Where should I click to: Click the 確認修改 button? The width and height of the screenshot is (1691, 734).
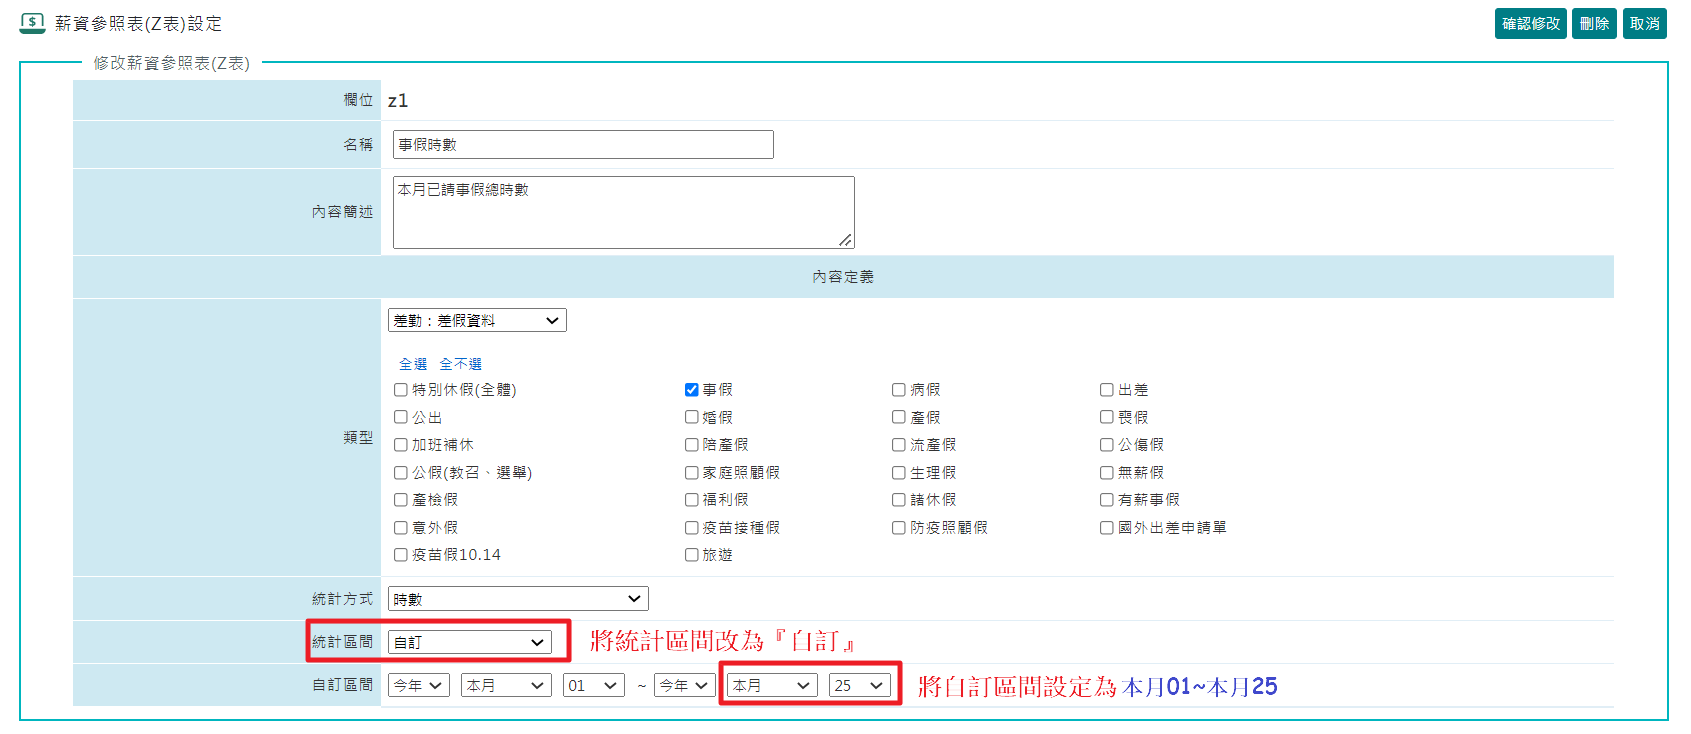click(1531, 23)
